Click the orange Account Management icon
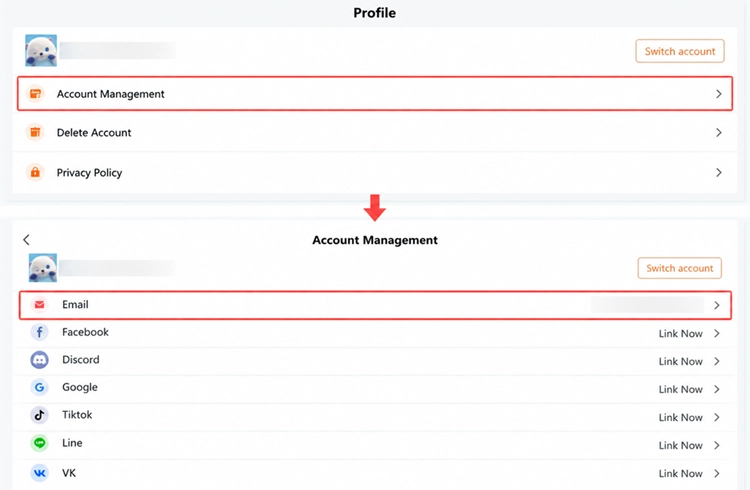 coord(35,94)
